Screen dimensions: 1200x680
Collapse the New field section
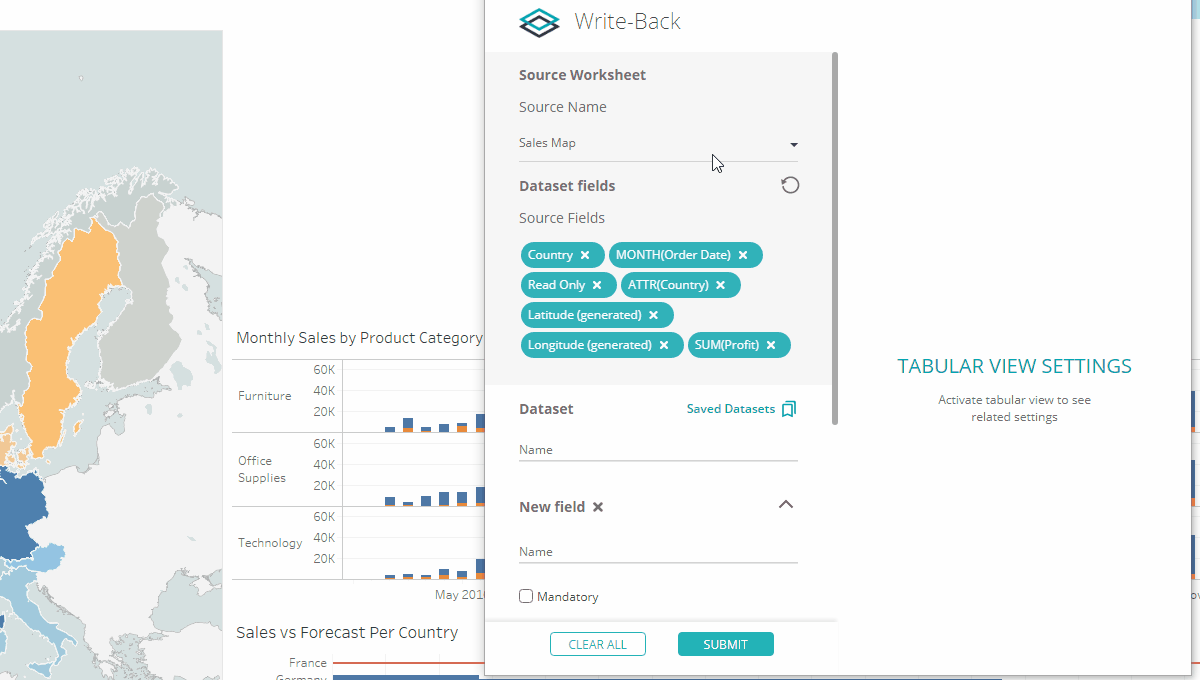pyautogui.click(x=786, y=505)
